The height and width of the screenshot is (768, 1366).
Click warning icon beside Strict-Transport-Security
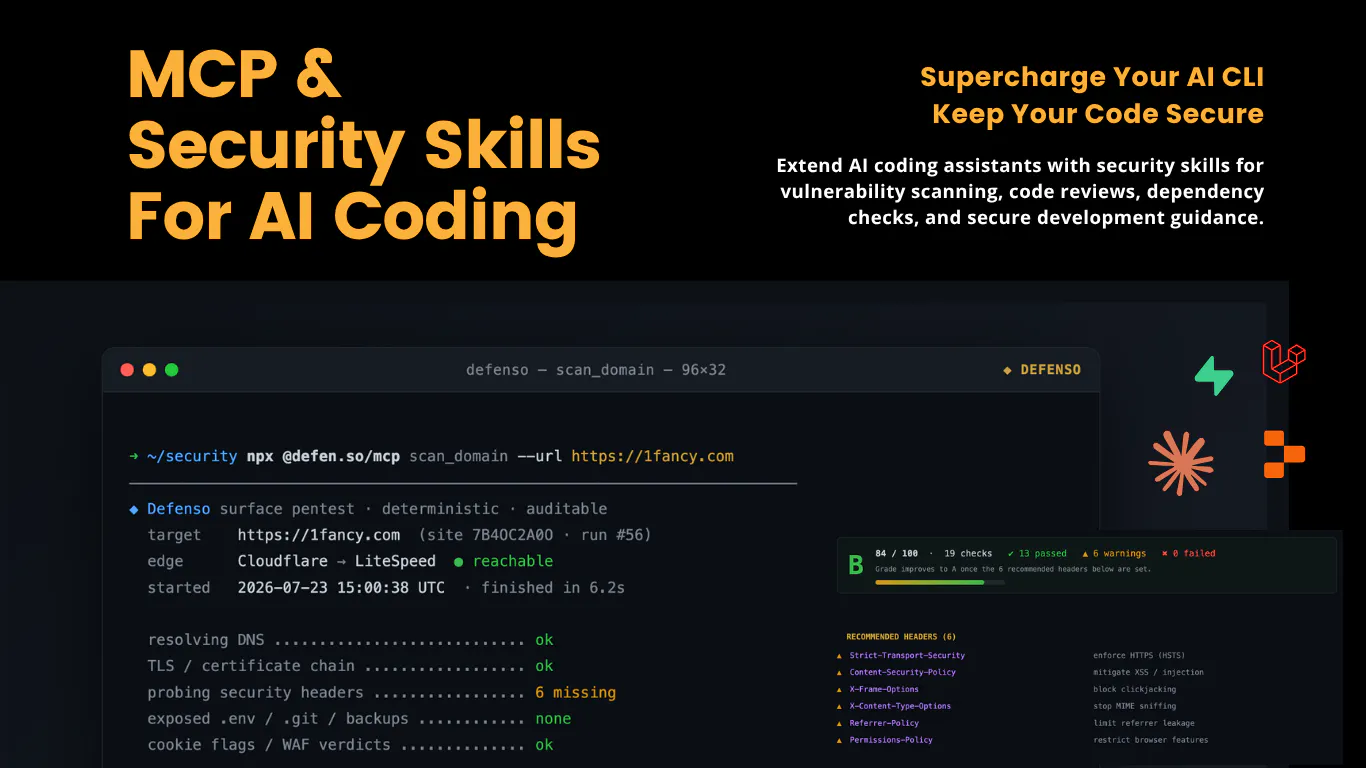tap(839, 656)
